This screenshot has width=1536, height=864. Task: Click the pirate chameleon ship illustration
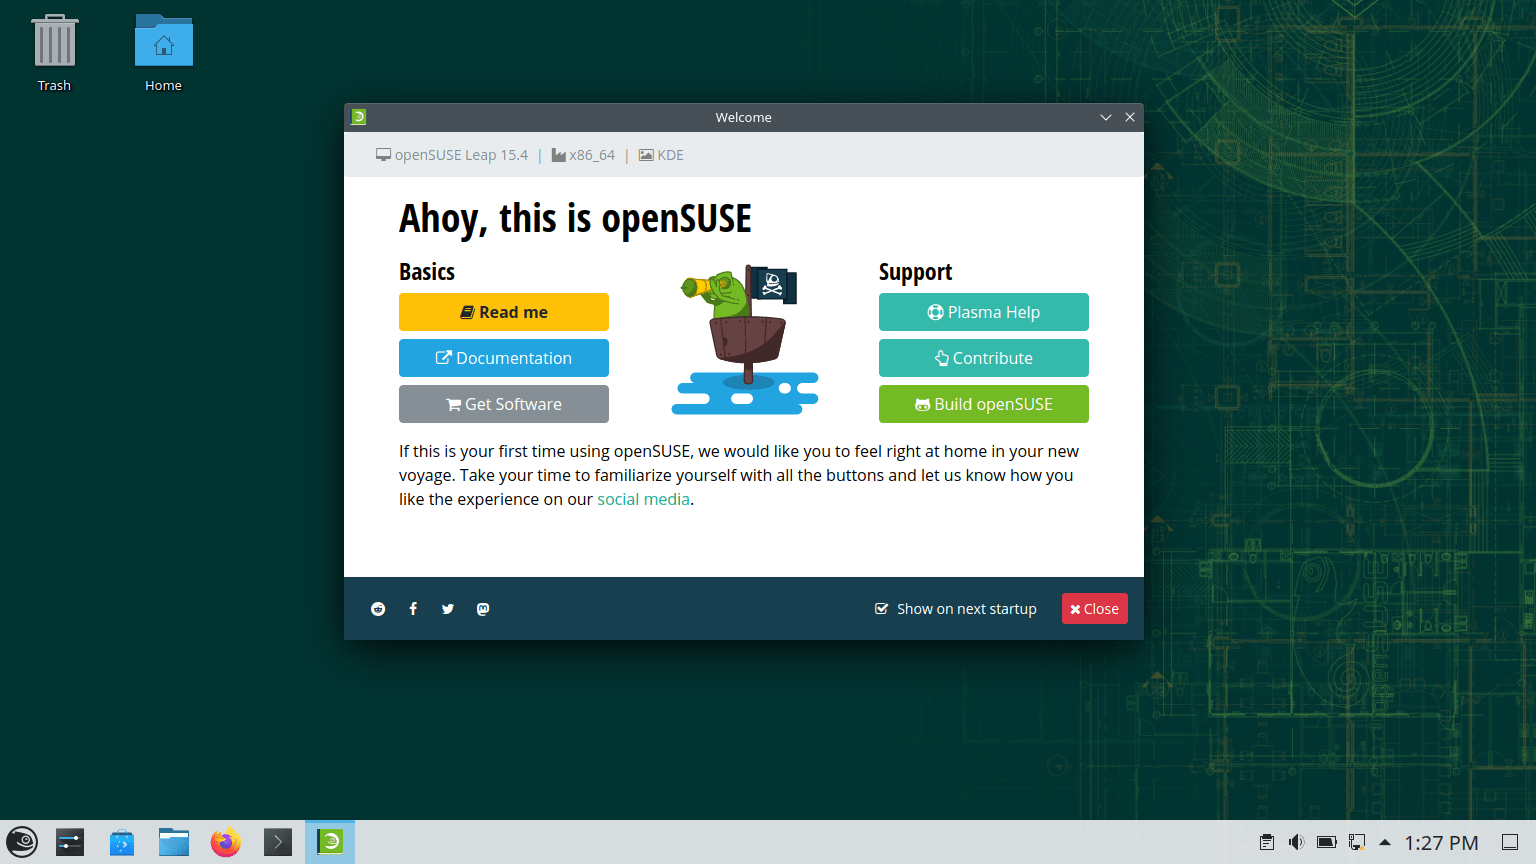[x=745, y=340]
